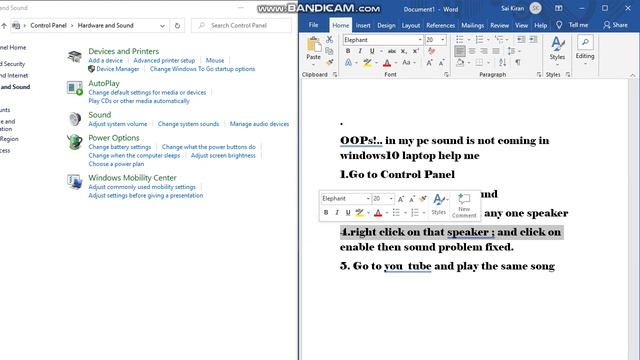Switch to the Design tab
The width and height of the screenshot is (640, 360).
point(386,25)
